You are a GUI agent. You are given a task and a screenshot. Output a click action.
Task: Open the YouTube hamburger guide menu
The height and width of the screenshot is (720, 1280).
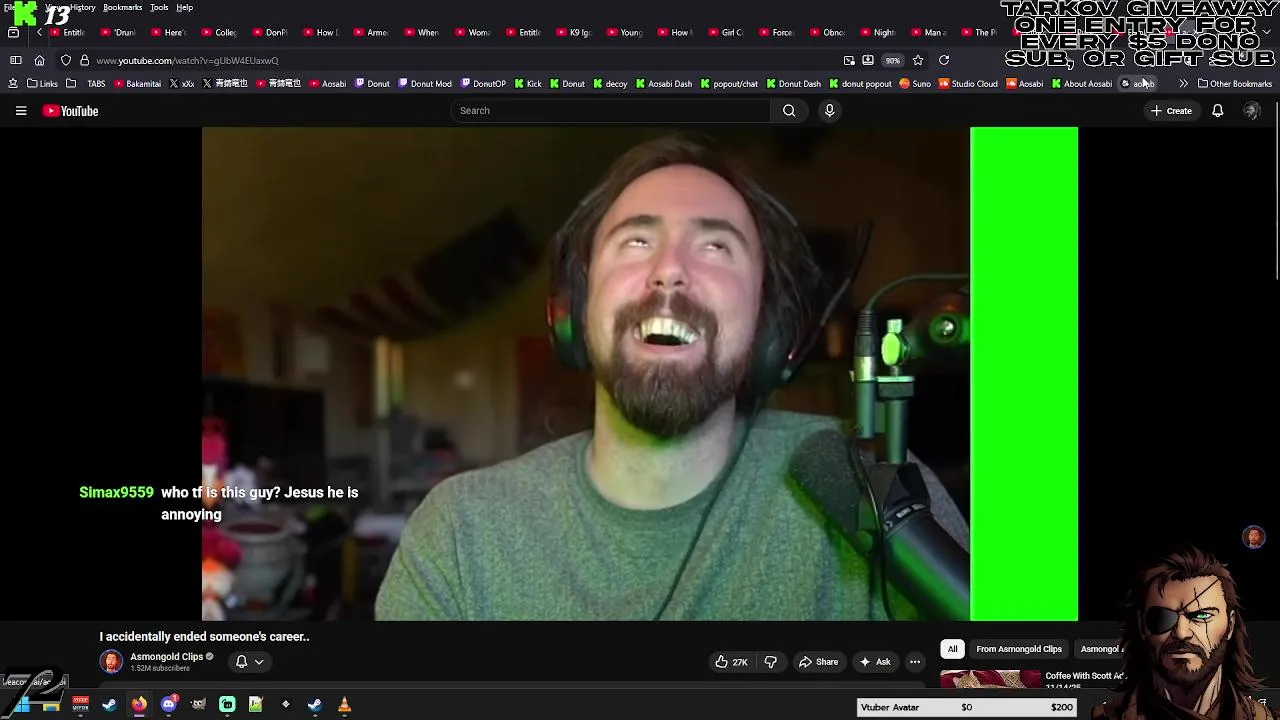pos(21,111)
